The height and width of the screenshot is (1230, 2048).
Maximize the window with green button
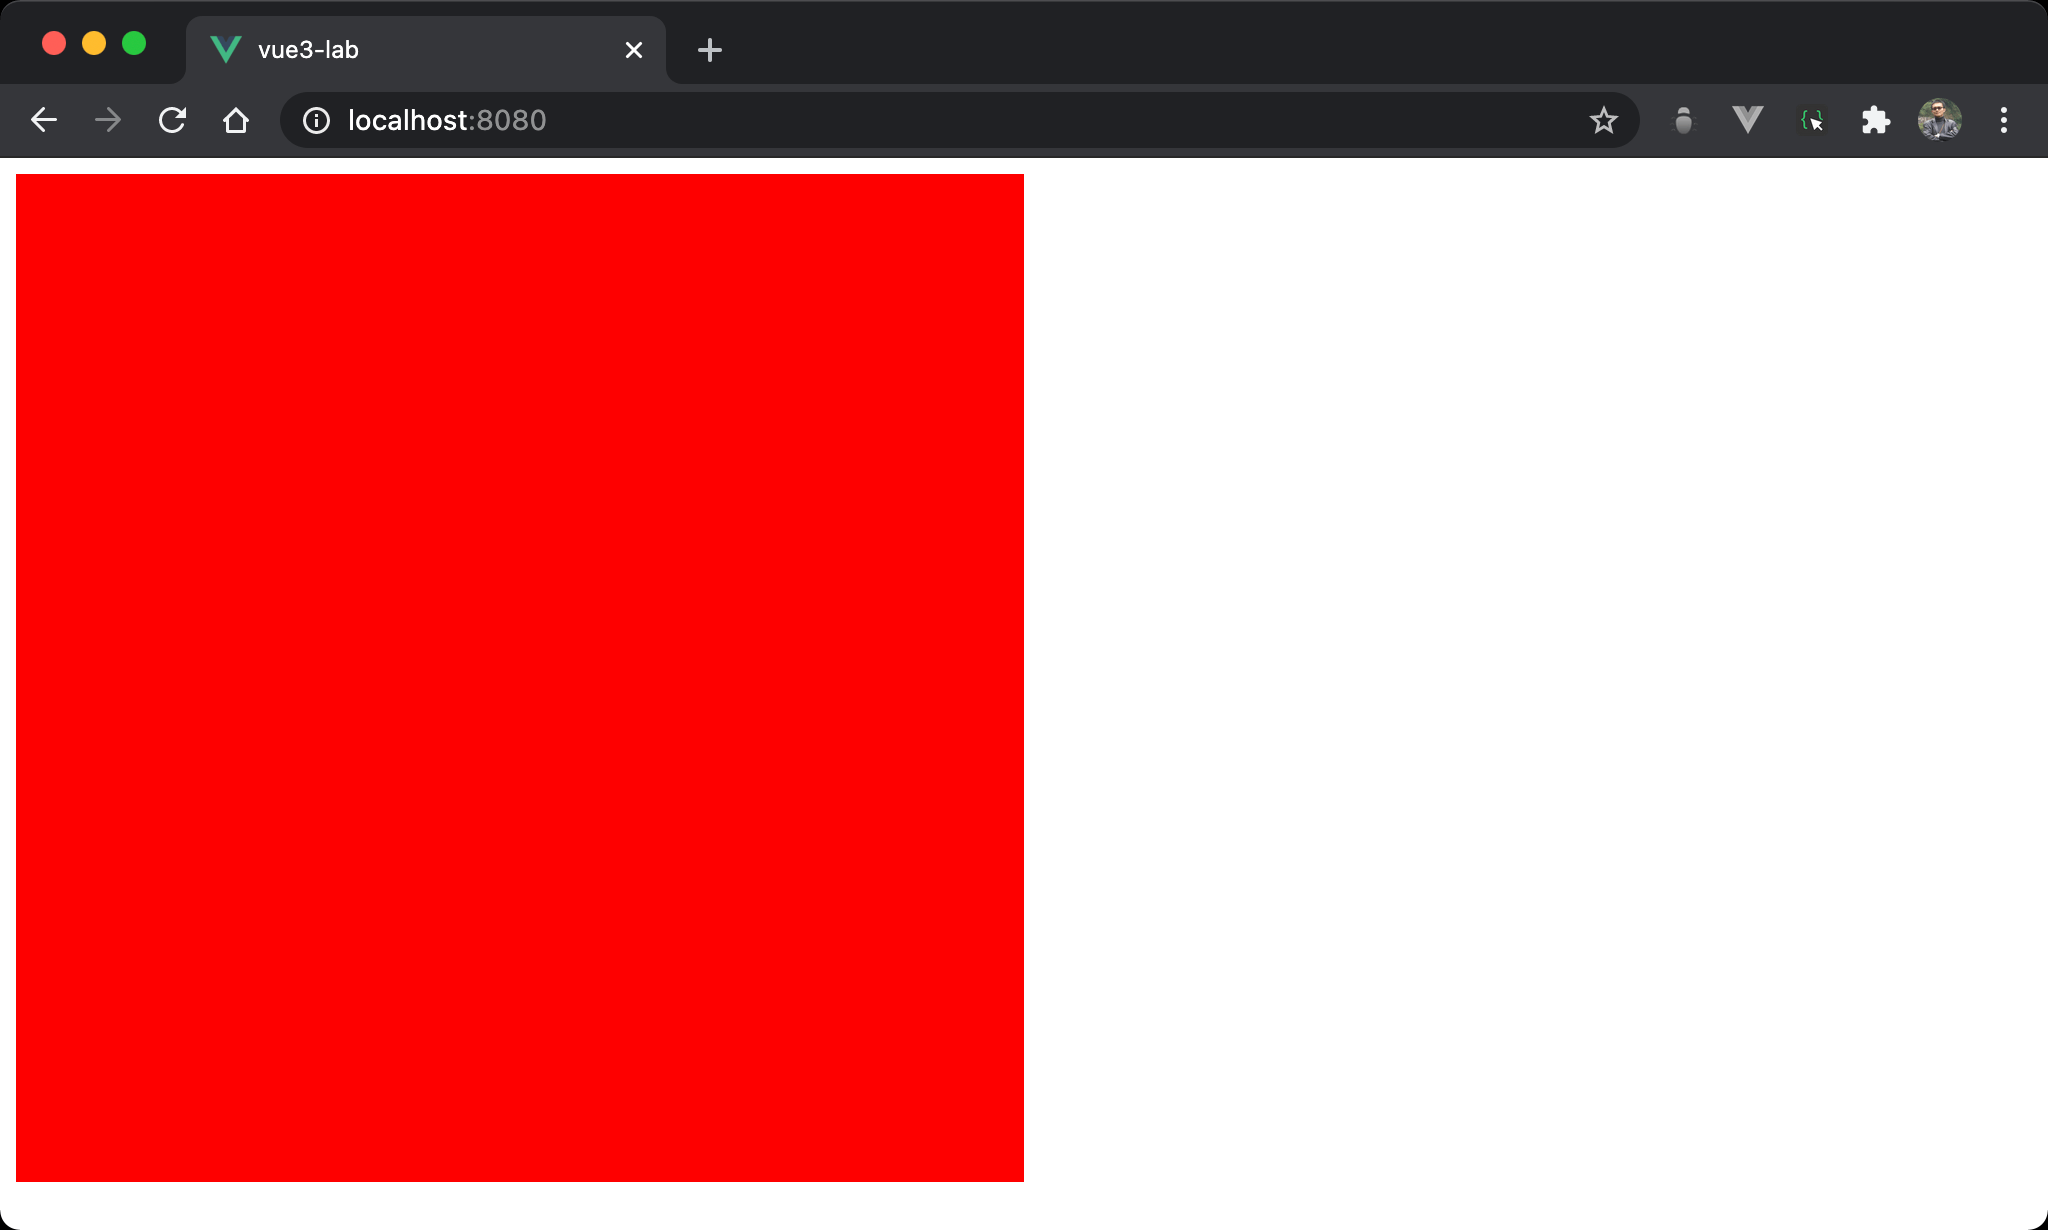(134, 43)
